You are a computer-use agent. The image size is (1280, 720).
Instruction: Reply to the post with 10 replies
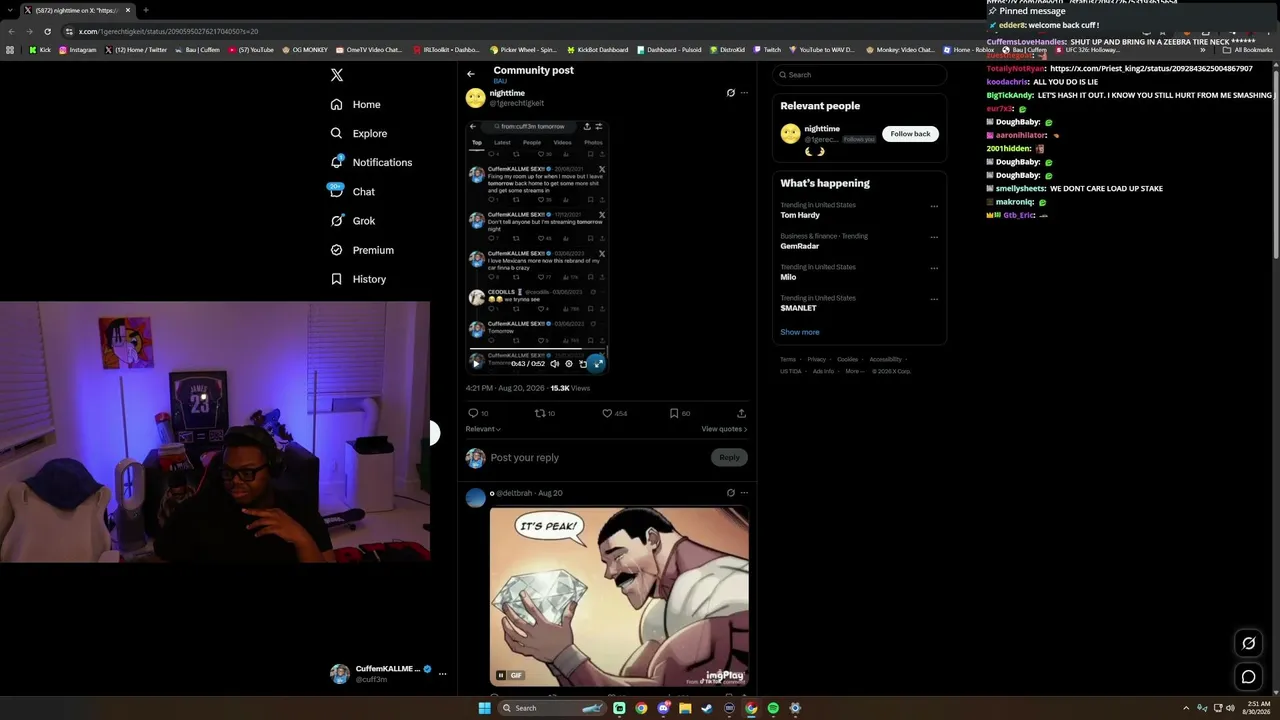pyautogui.click(x=478, y=413)
